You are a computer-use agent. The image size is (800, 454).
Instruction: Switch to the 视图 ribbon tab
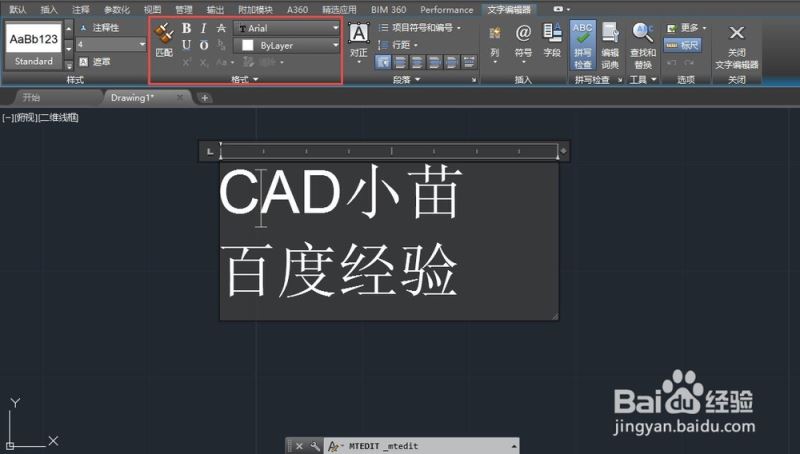pos(153,10)
